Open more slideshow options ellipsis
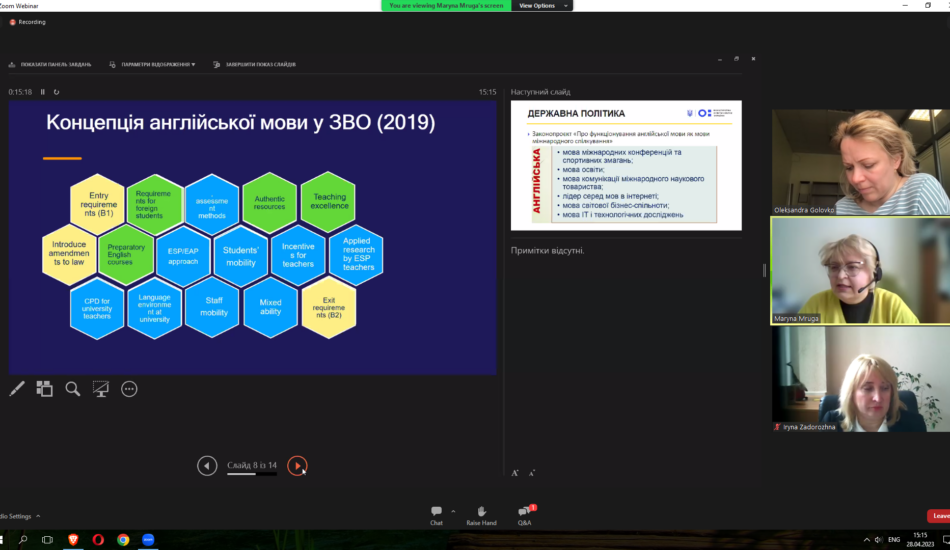950x550 pixels. 129,389
